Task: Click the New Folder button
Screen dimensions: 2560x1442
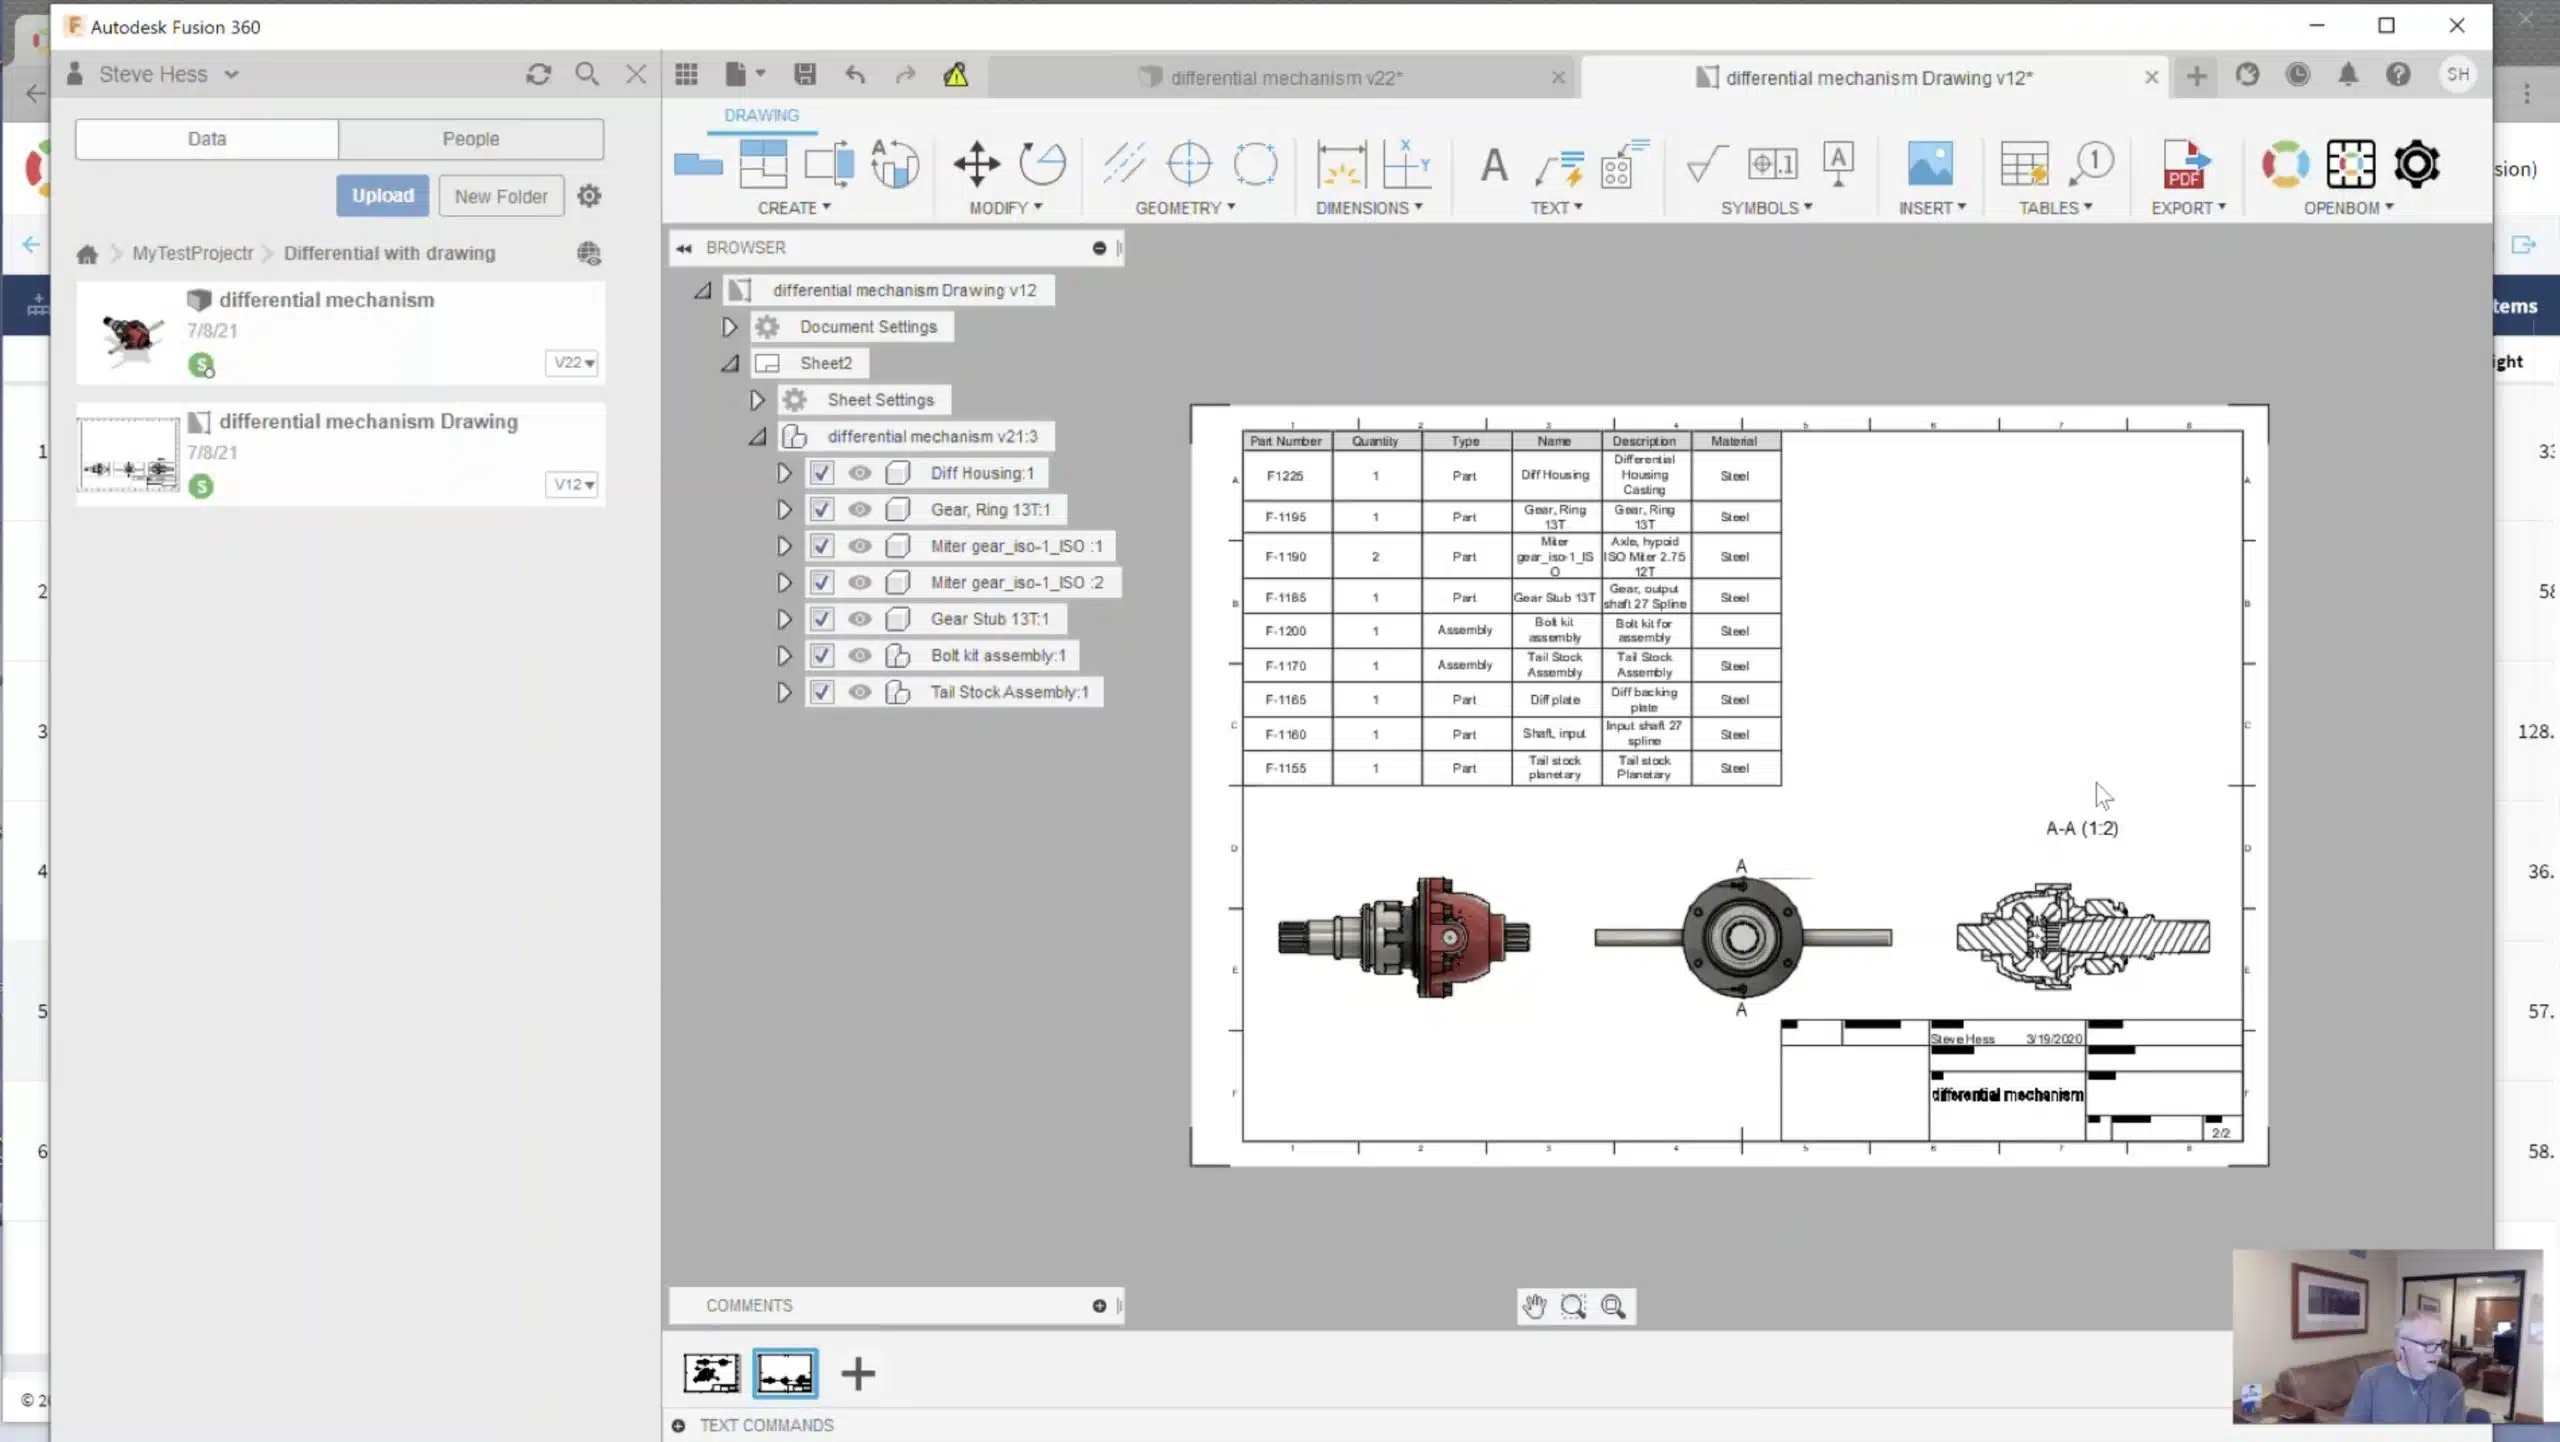Action: pyautogui.click(x=501, y=196)
